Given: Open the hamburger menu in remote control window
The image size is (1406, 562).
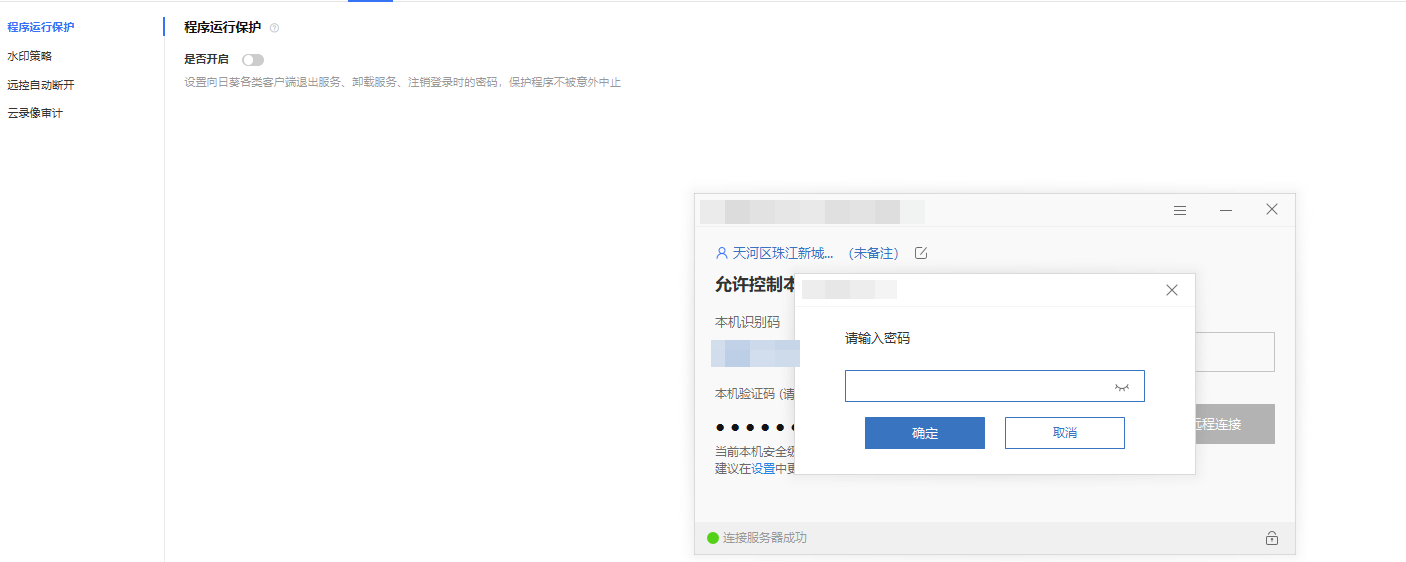Looking at the screenshot, I should coord(1180,210).
